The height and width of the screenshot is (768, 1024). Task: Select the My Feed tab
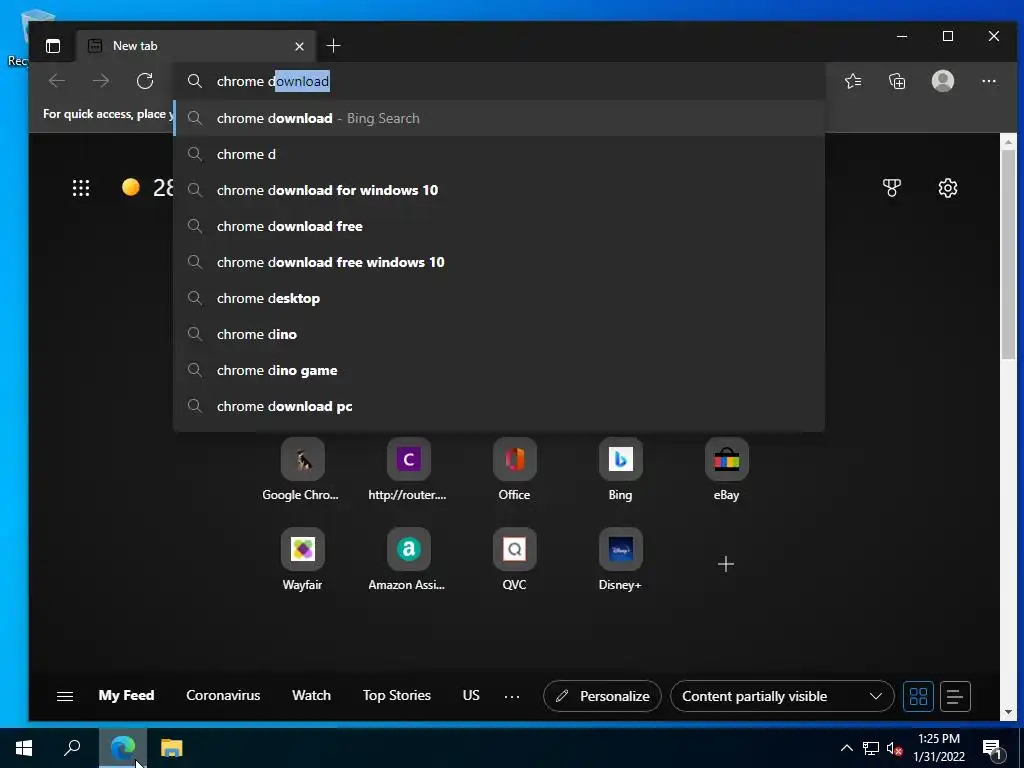[x=126, y=696]
